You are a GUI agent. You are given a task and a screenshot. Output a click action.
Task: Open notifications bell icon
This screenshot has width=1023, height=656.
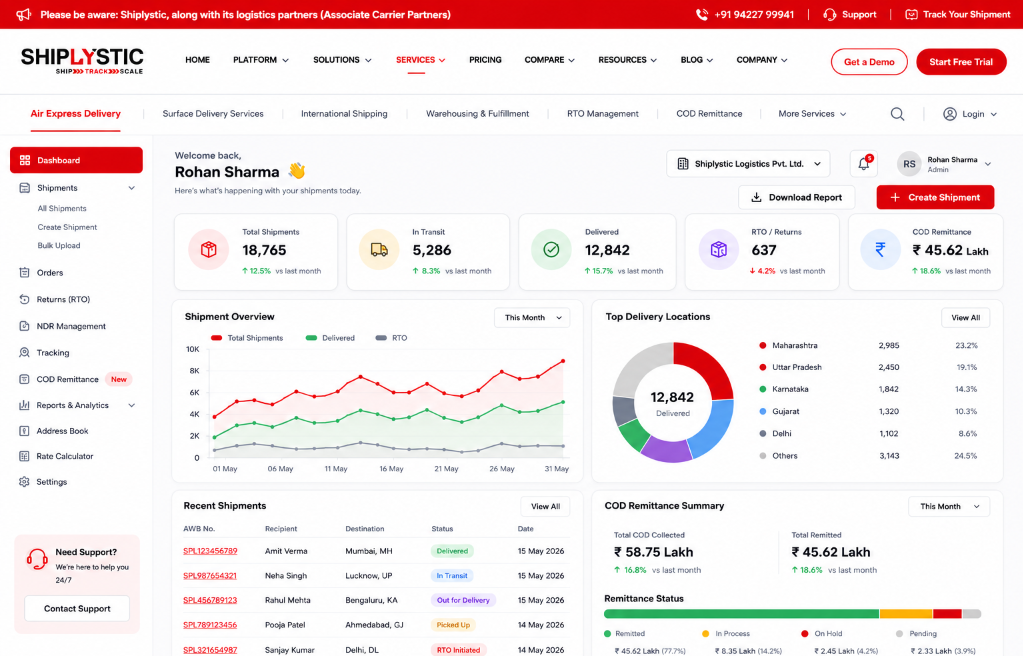[x=864, y=163]
